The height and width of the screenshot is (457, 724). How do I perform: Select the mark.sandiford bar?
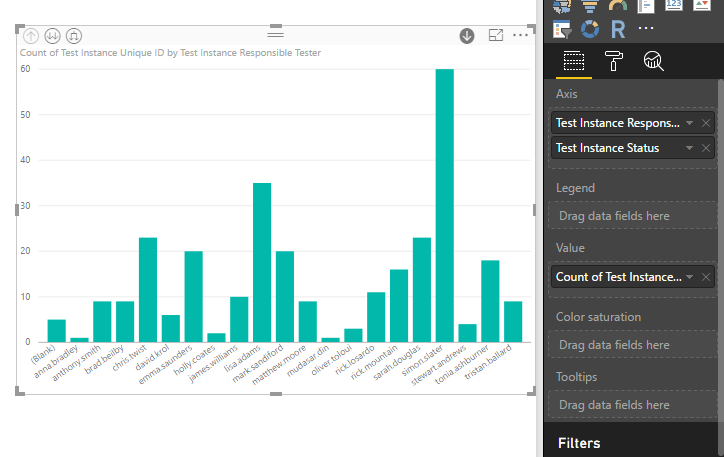285,296
